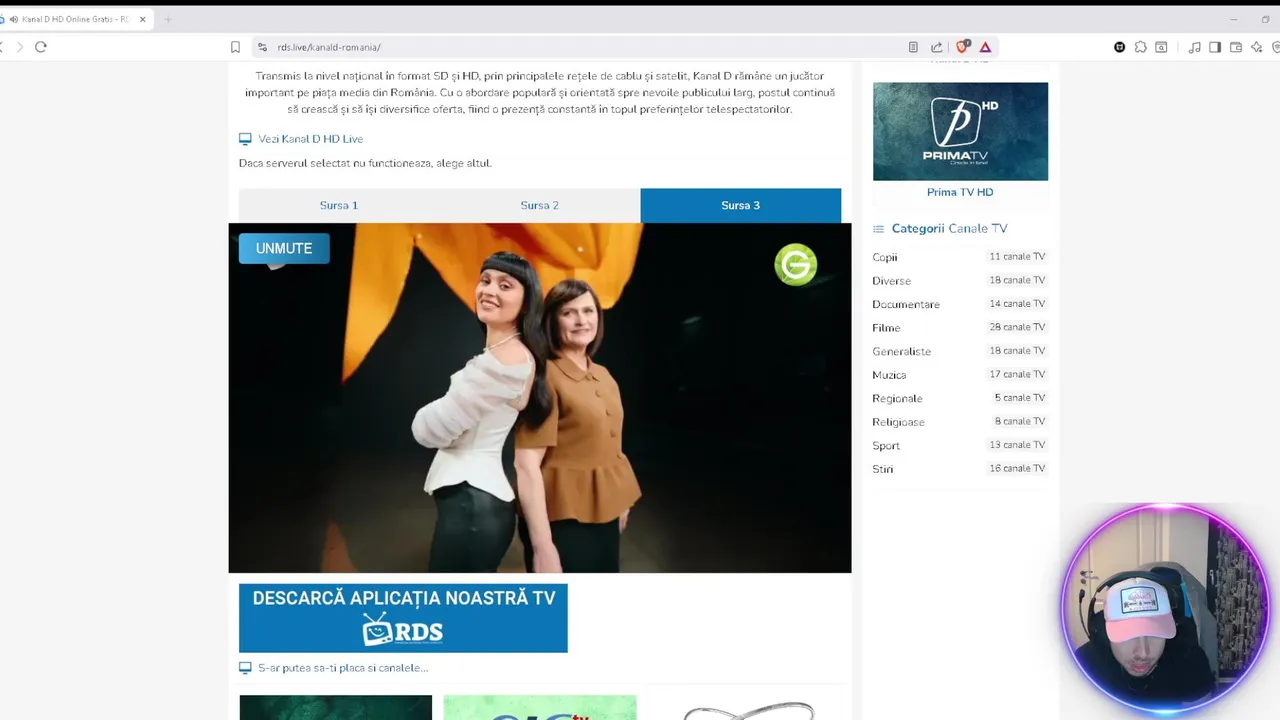Click the green G logo in video
1280x720 pixels.
796,265
